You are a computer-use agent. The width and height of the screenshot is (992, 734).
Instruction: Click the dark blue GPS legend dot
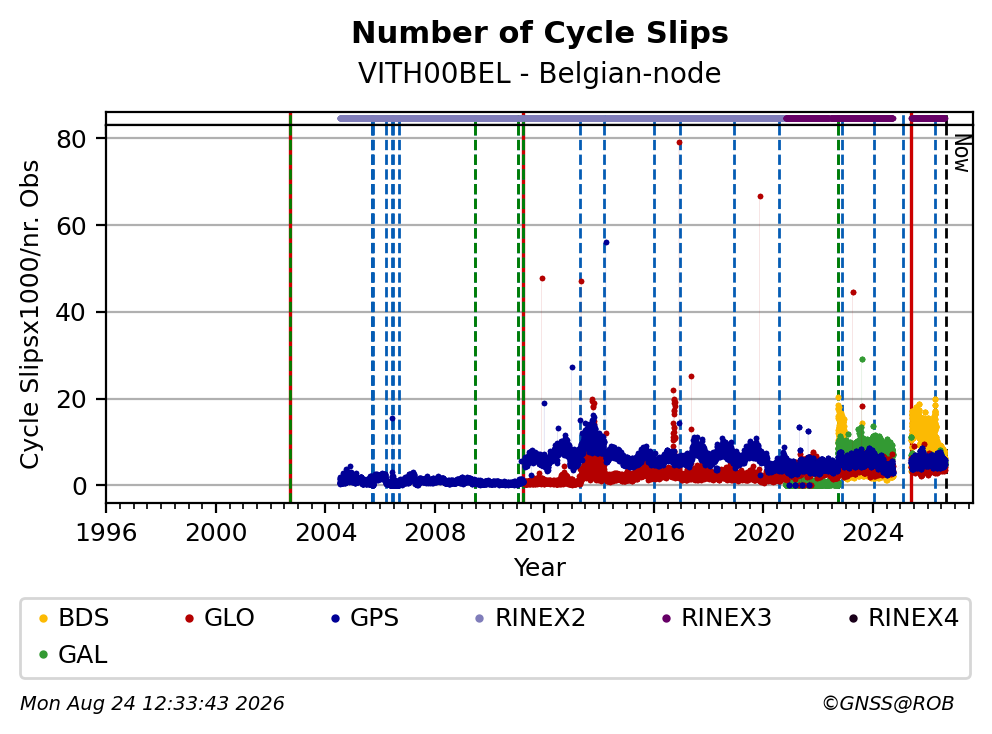pos(335,618)
